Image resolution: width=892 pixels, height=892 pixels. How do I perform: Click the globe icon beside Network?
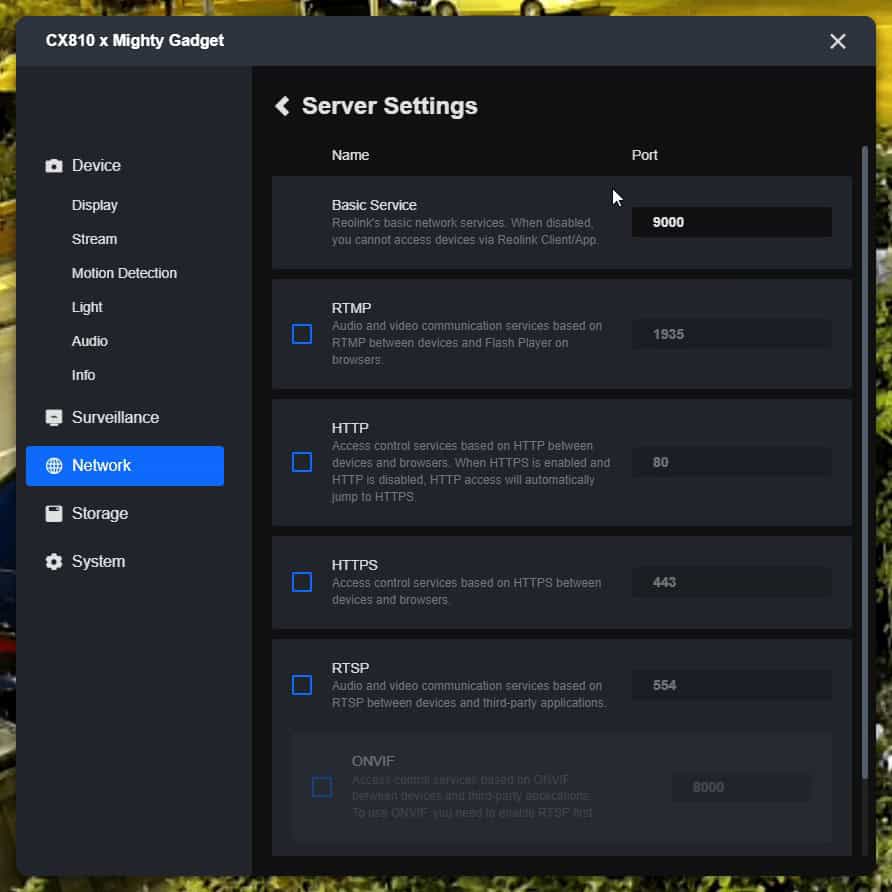click(x=54, y=466)
